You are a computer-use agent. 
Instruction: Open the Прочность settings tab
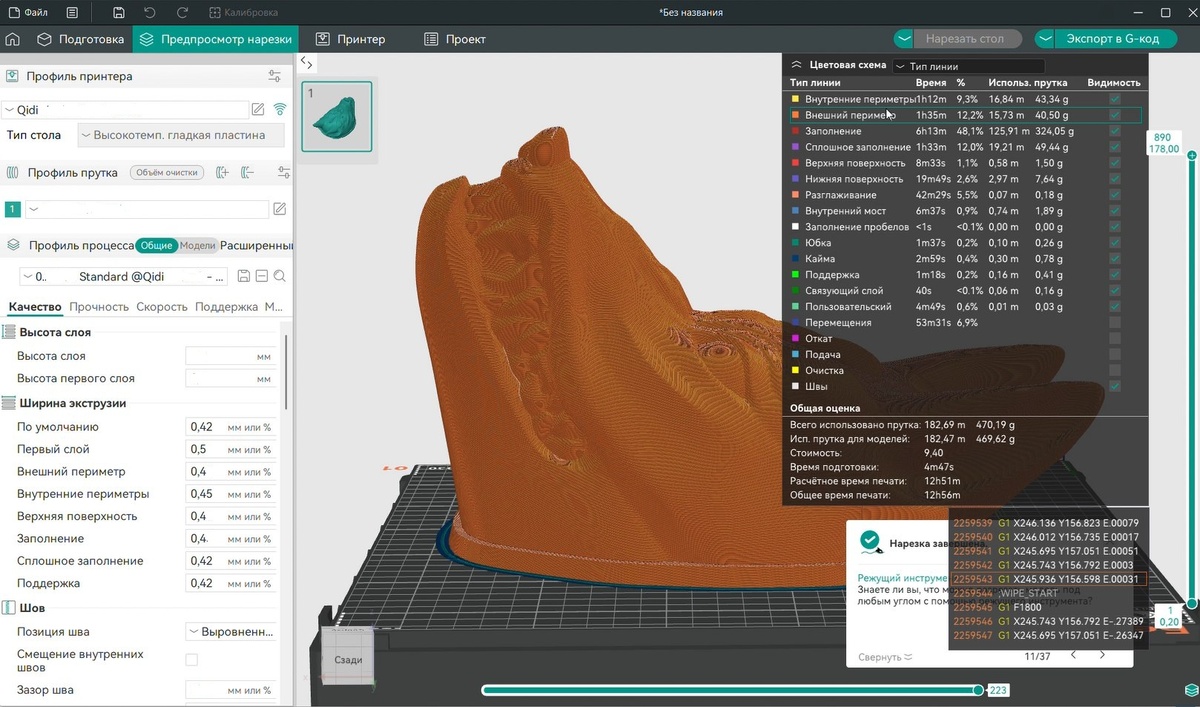tap(99, 307)
